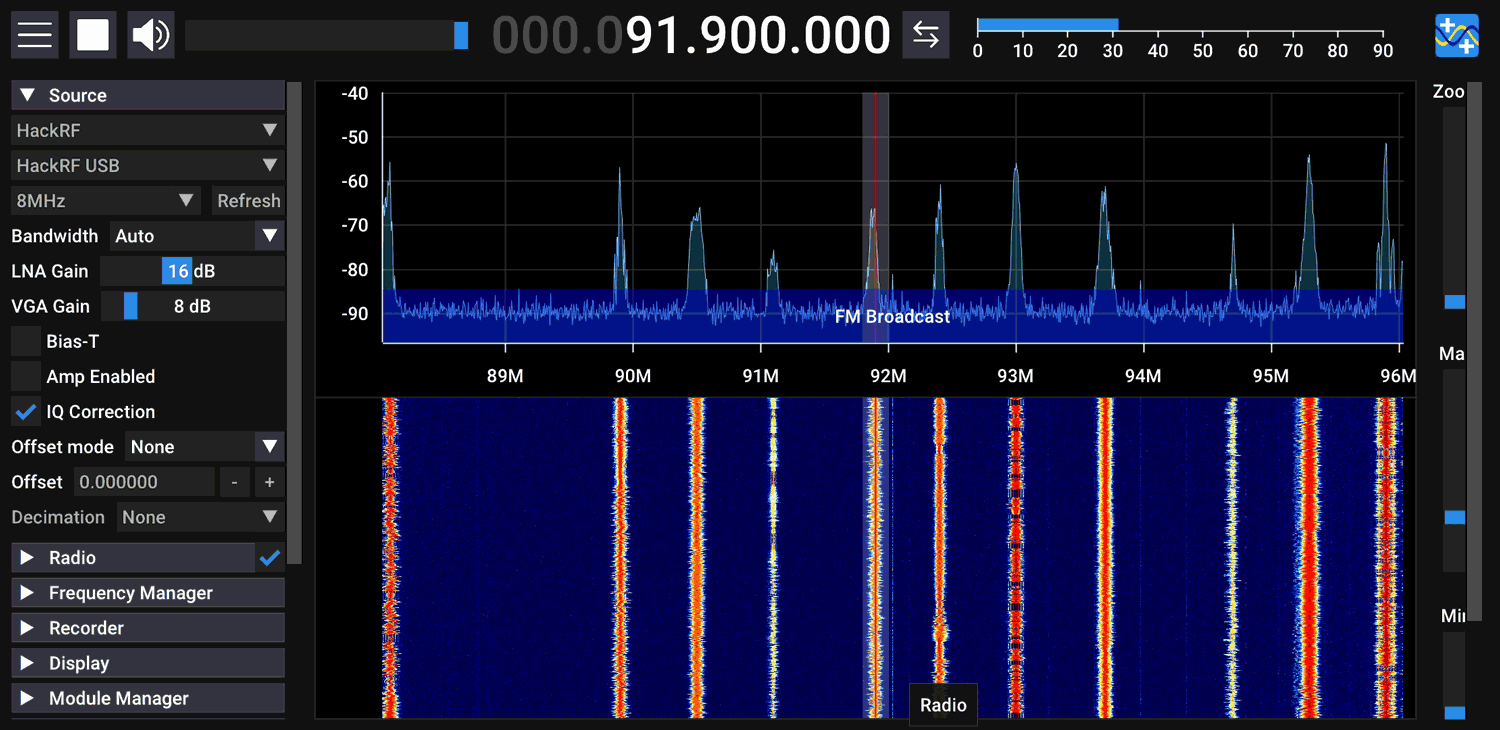Image resolution: width=1500 pixels, height=730 pixels.
Task: Expand the Module Manager section
Action: click(x=148, y=698)
